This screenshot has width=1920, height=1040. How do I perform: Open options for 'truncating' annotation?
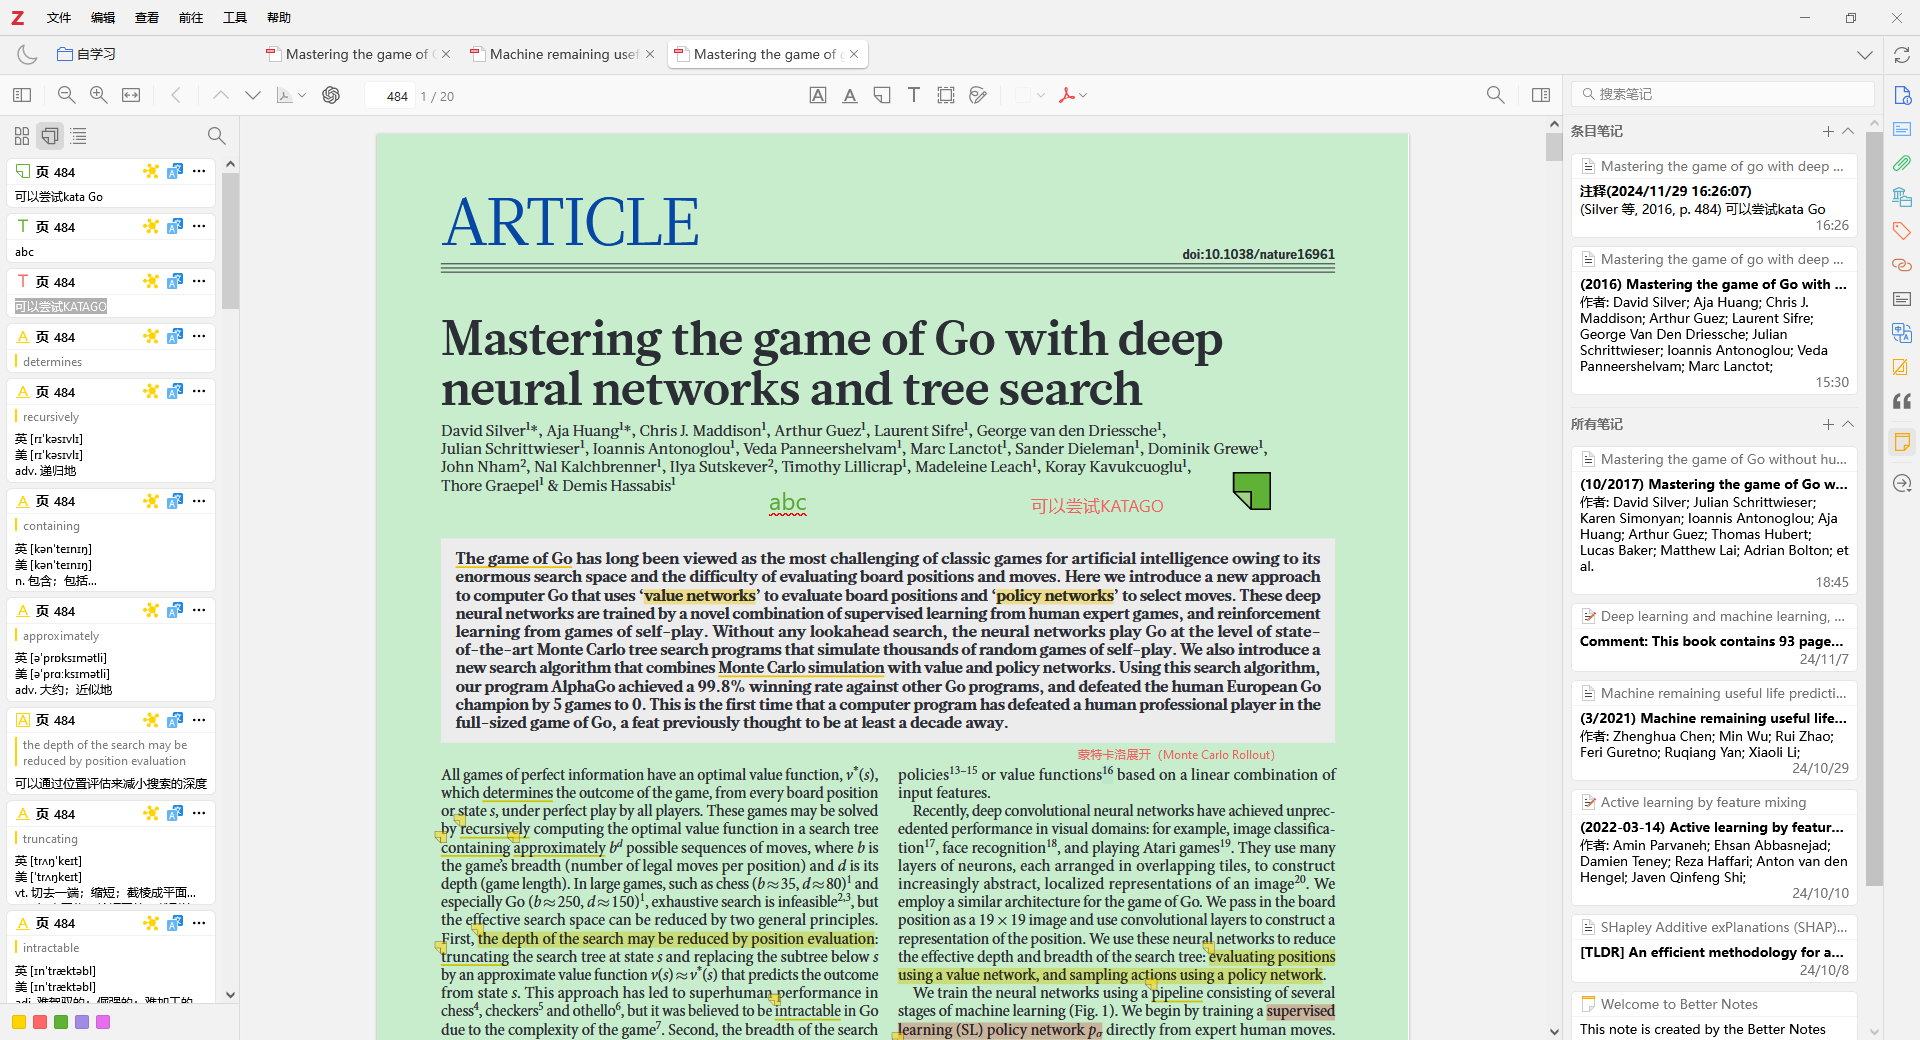click(199, 813)
